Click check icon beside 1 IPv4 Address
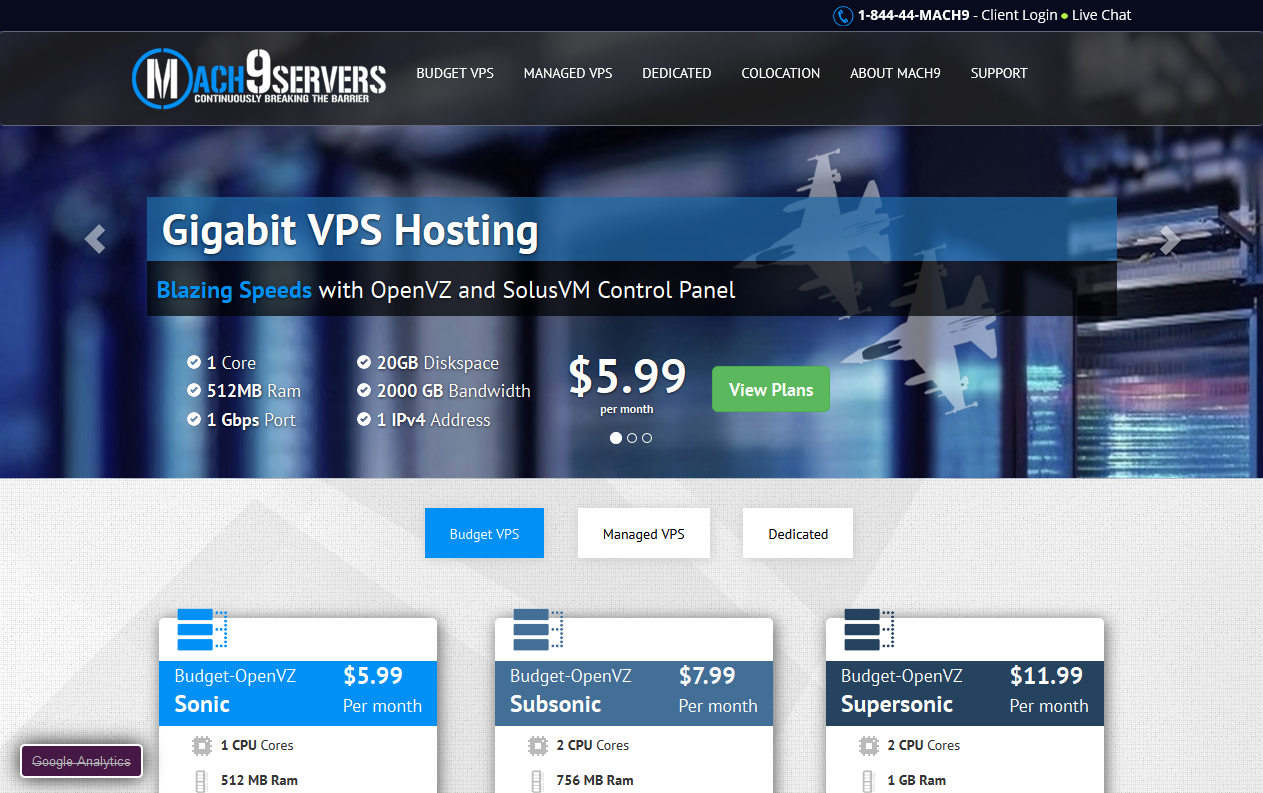 pos(364,420)
